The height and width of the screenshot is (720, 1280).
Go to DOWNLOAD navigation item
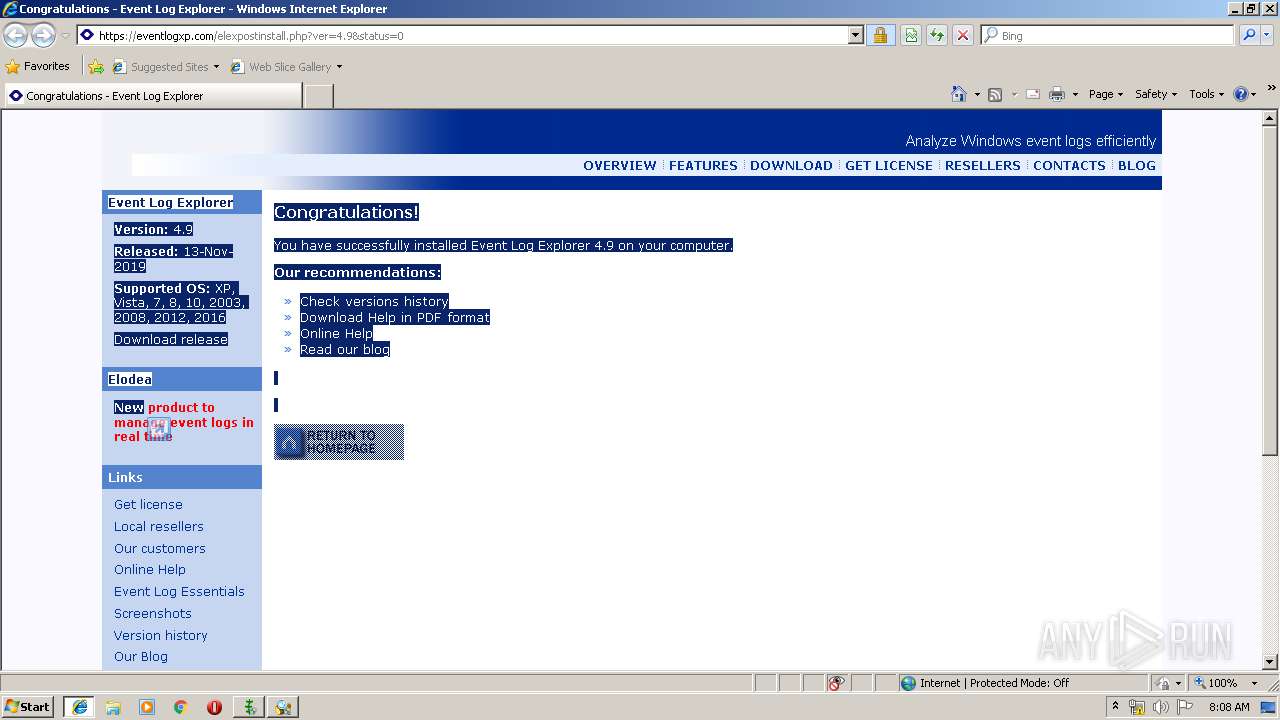pos(791,165)
